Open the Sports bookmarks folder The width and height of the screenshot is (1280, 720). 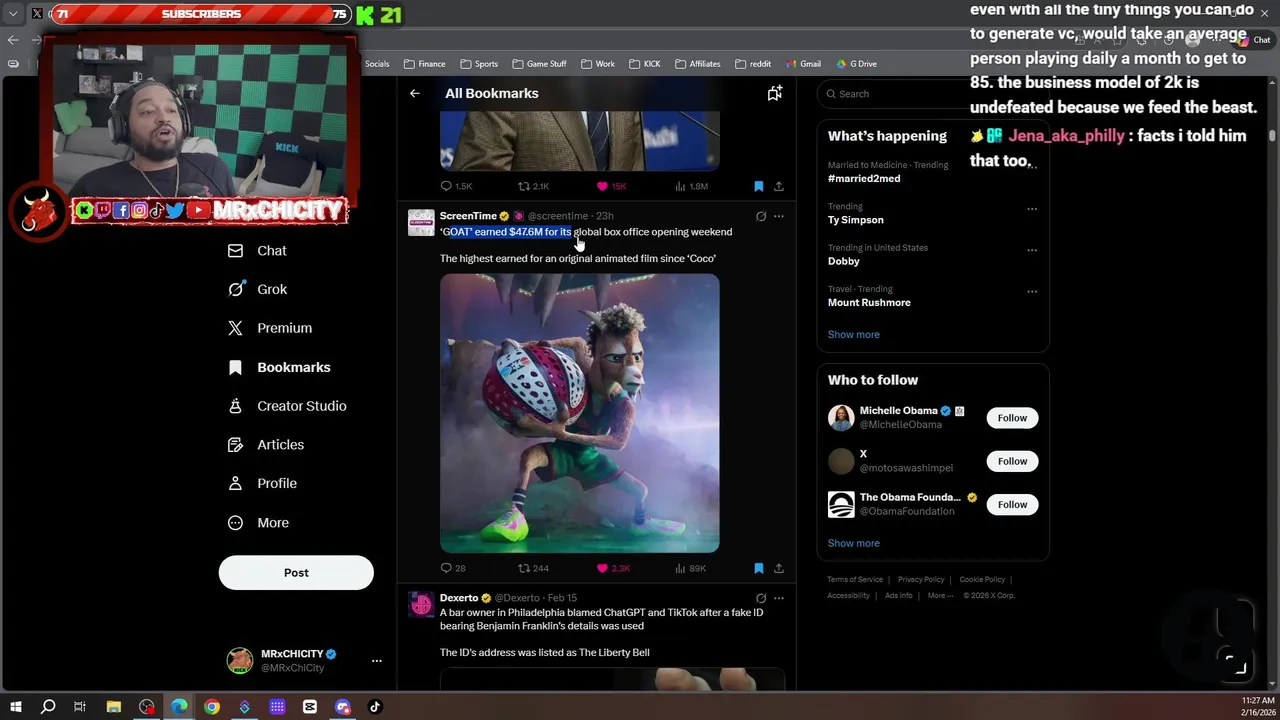[479, 64]
